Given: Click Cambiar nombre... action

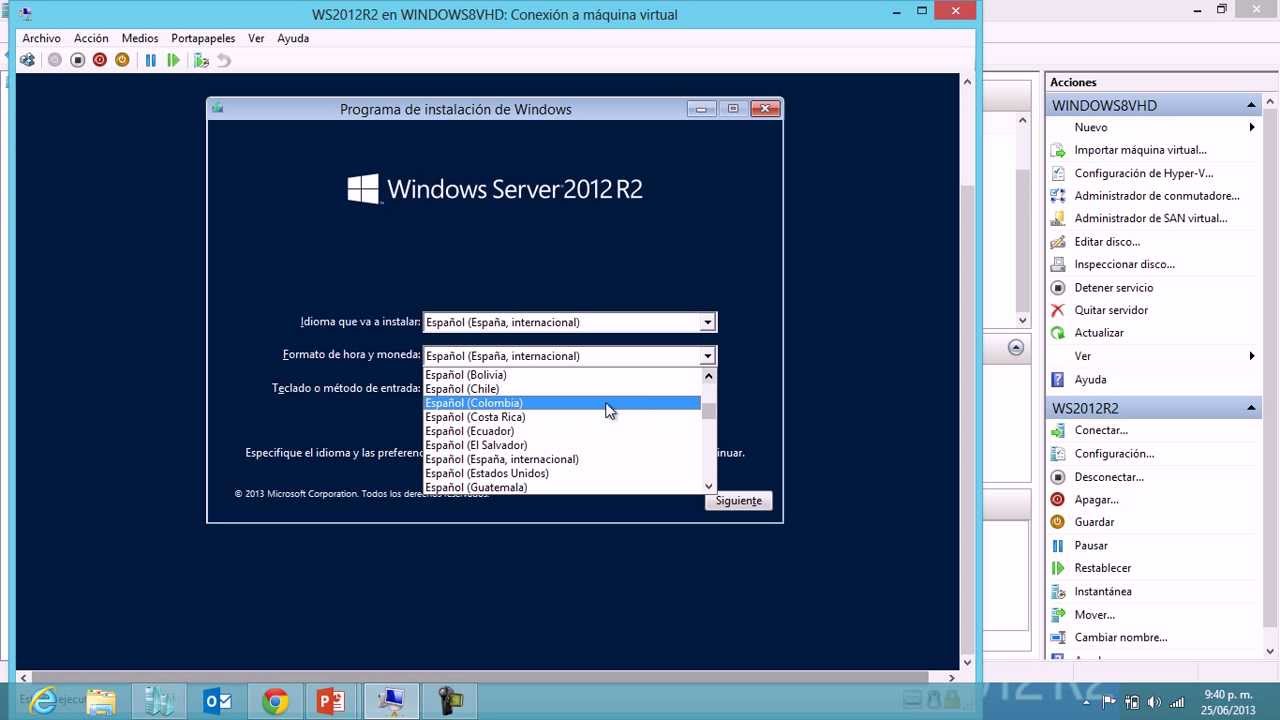Looking at the screenshot, I should [x=1121, y=638].
